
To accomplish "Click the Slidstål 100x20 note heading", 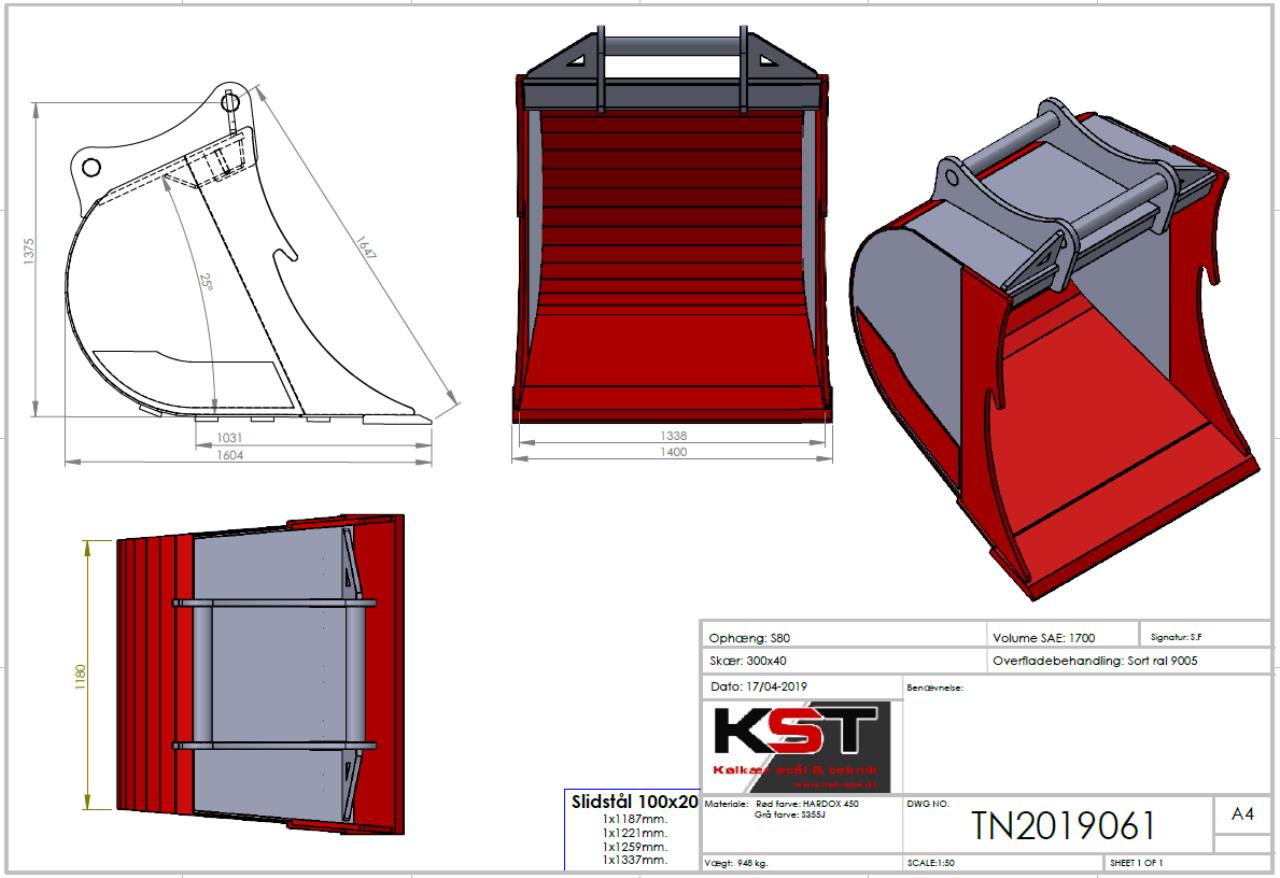I will pyautogui.click(x=634, y=802).
